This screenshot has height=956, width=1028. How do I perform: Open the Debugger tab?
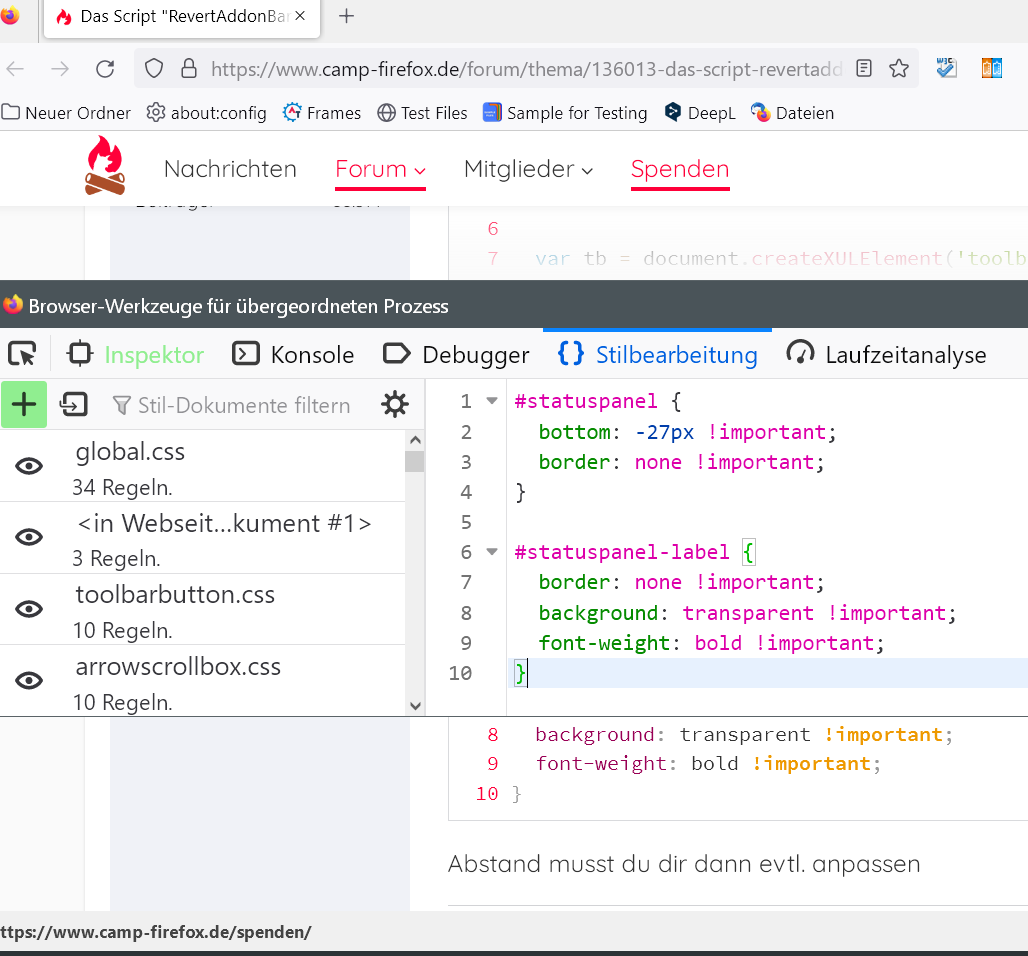pyautogui.click(x=456, y=354)
